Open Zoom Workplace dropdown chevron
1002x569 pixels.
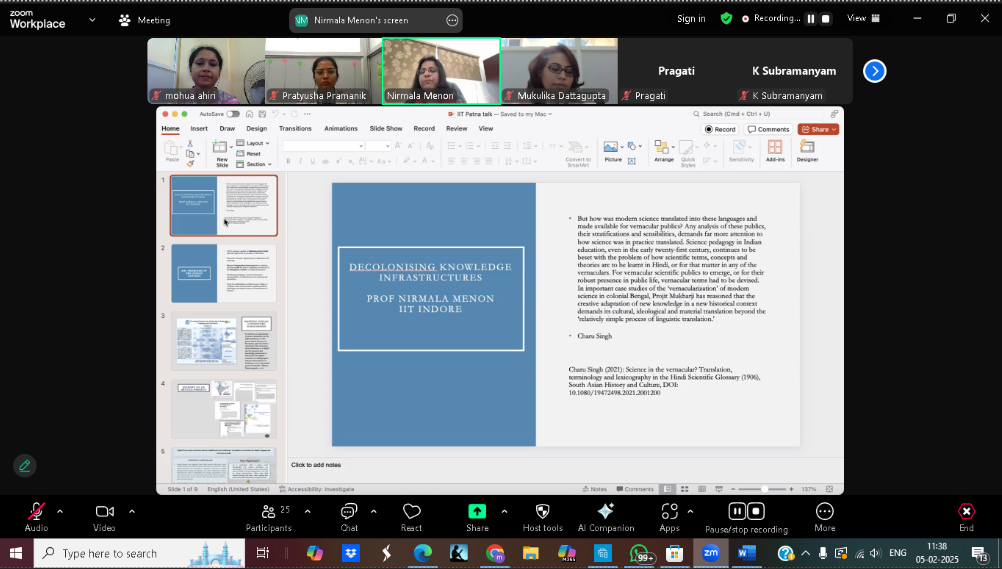pyautogui.click(x=92, y=20)
